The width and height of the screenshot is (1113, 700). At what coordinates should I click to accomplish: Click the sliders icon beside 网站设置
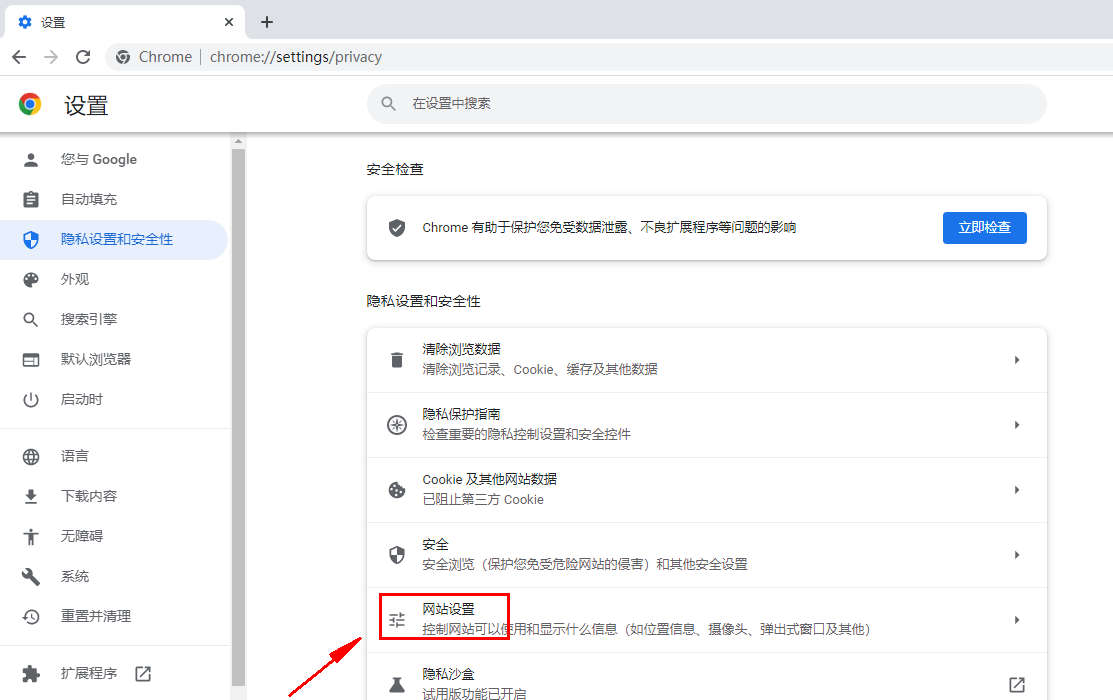(x=396, y=618)
